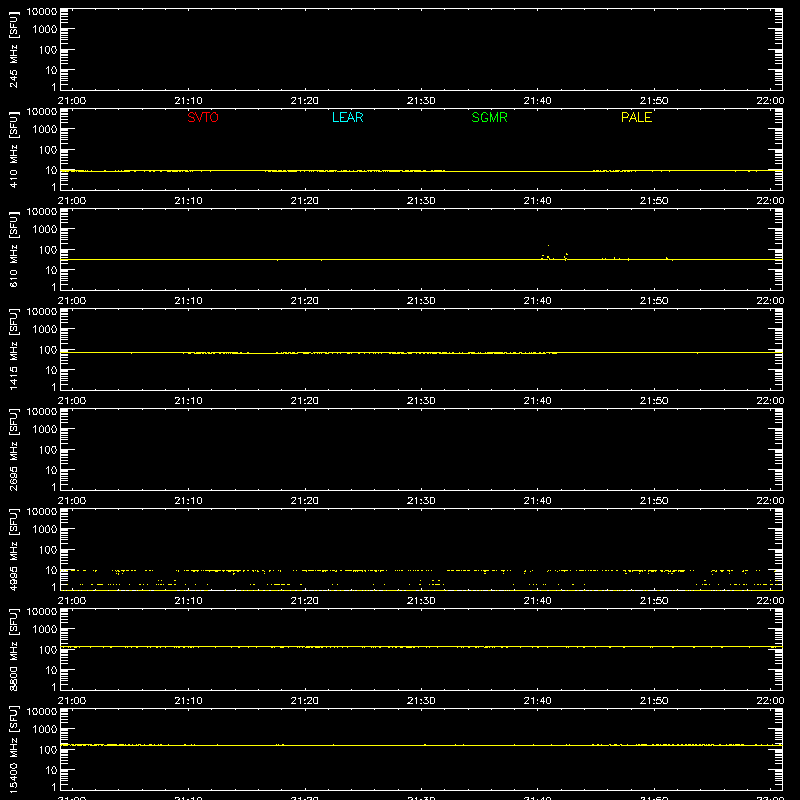Click the 100 y-axis label on 4995 MHz plot
800x800 pixels.
[x=48, y=550]
